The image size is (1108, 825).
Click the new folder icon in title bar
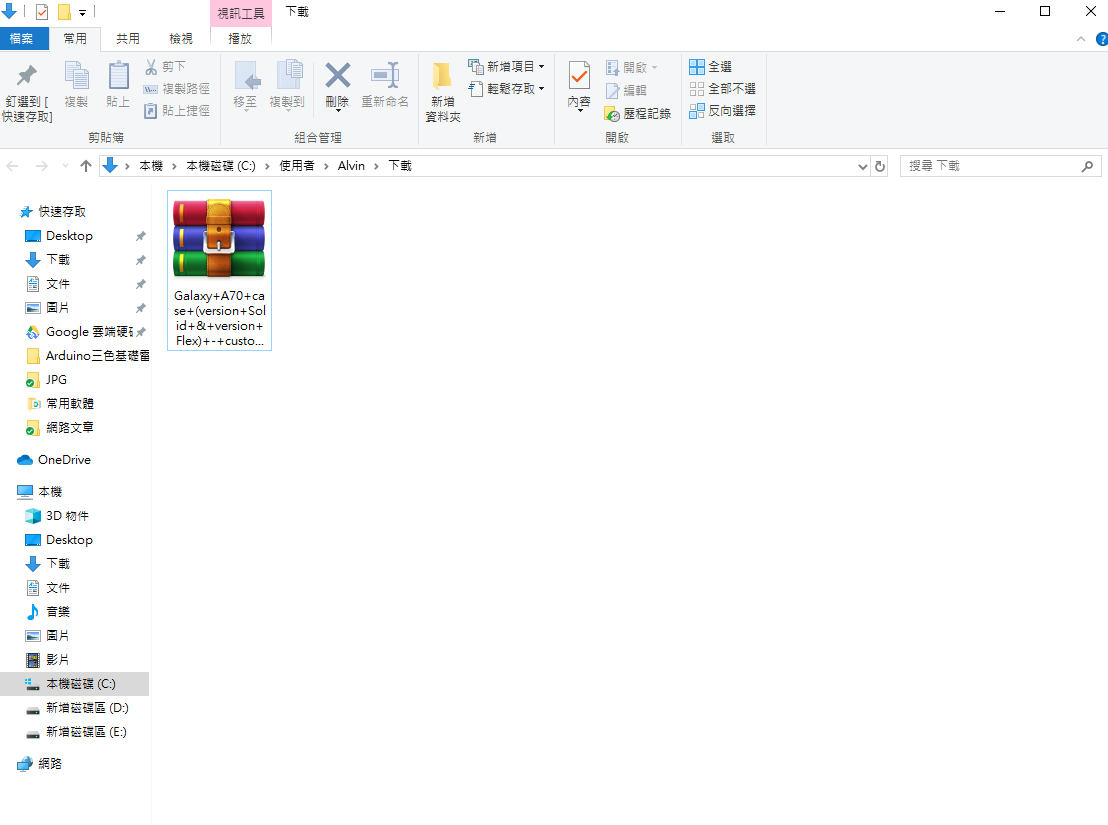(x=64, y=12)
